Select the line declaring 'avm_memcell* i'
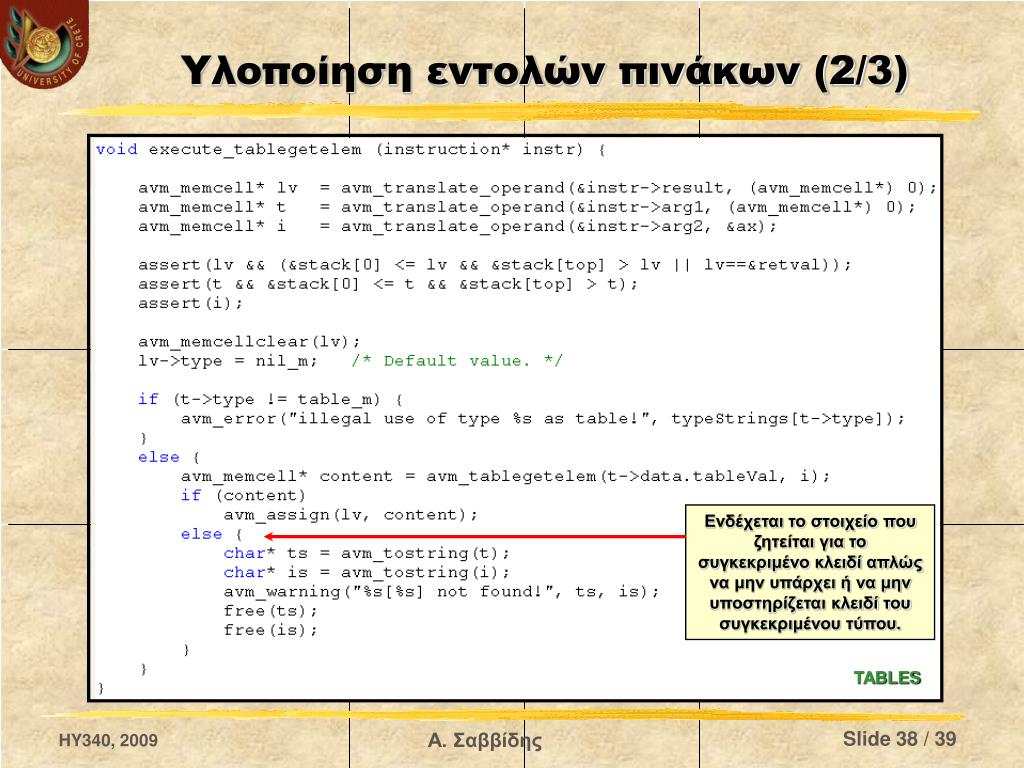This screenshot has height=768, width=1024. coord(457,227)
